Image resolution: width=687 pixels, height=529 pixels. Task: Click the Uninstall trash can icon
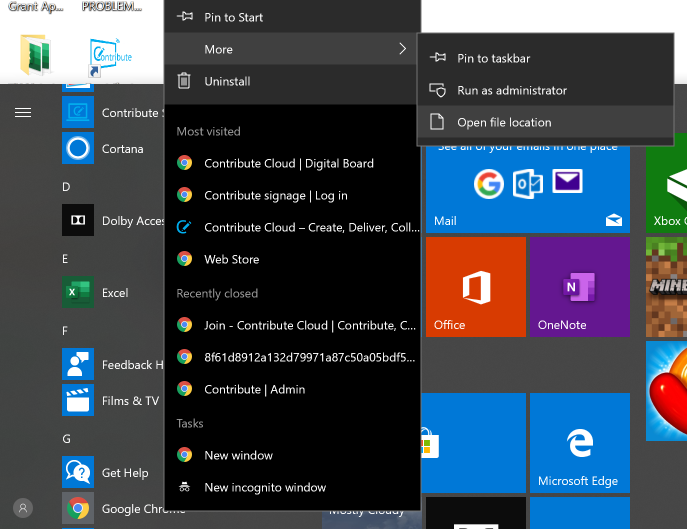184,81
